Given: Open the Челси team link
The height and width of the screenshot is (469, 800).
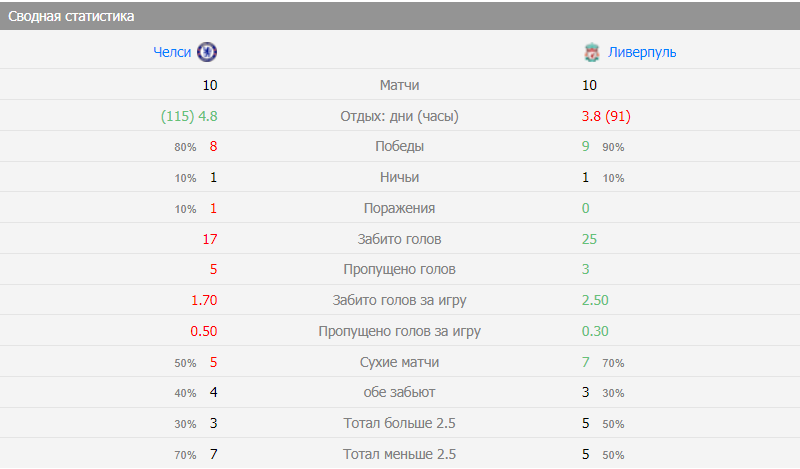Looking at the screenshot, I should click(x=172, y=52).
